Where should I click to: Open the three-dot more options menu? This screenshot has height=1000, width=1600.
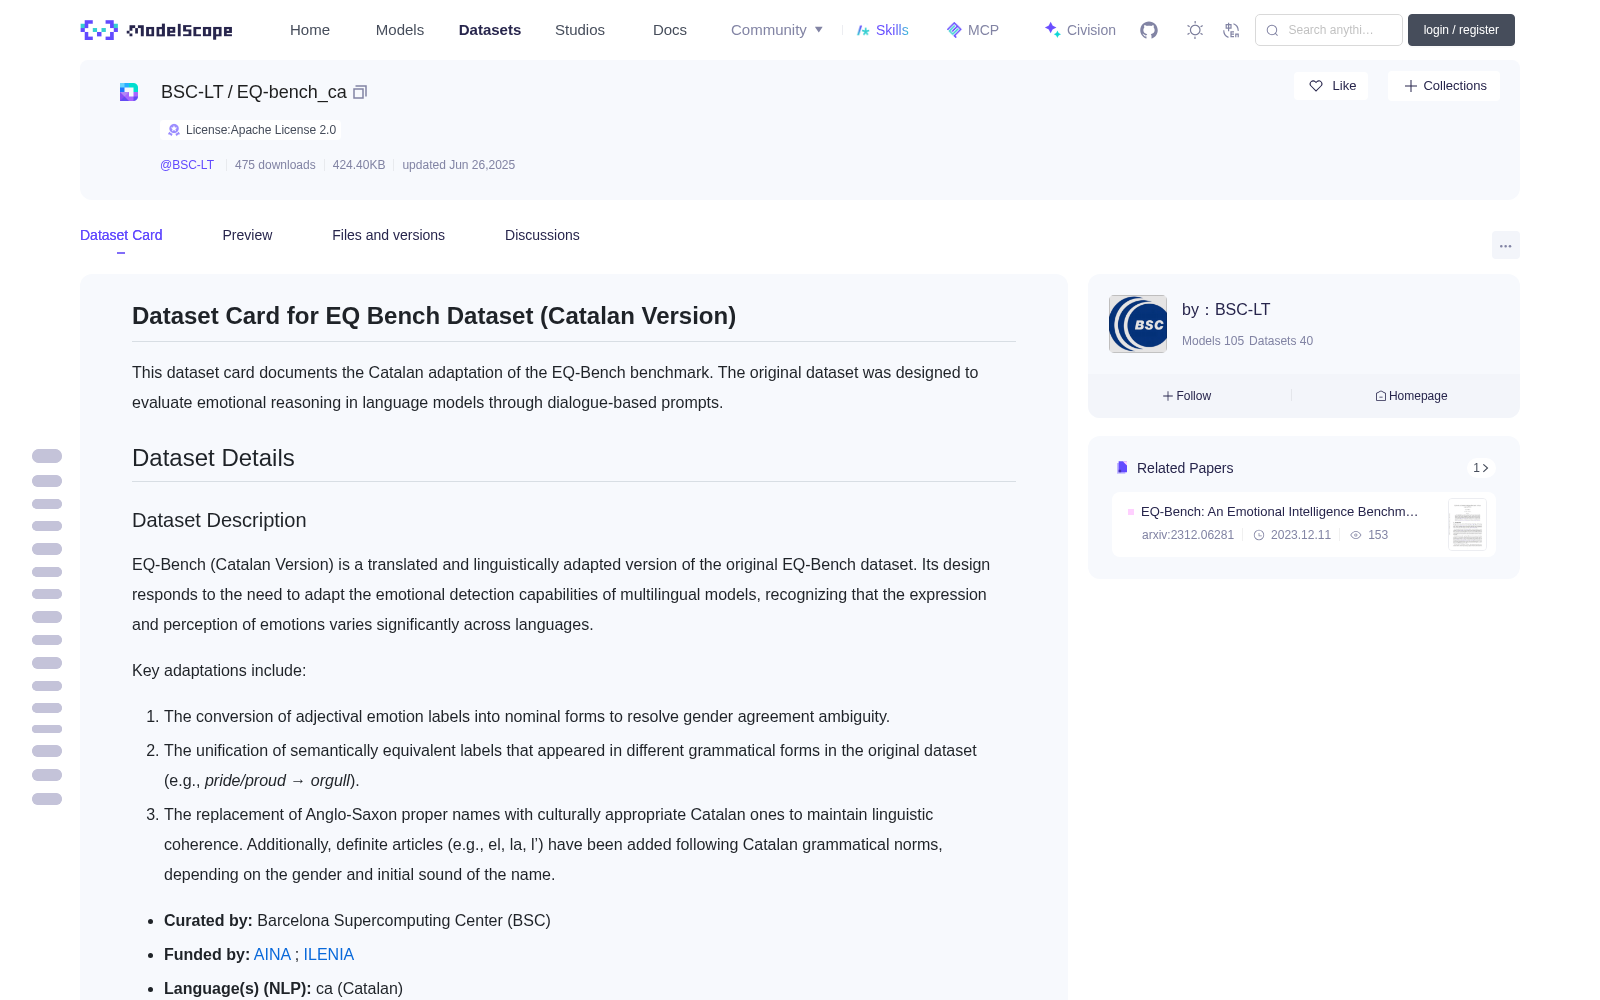(x=1505, y=245)
